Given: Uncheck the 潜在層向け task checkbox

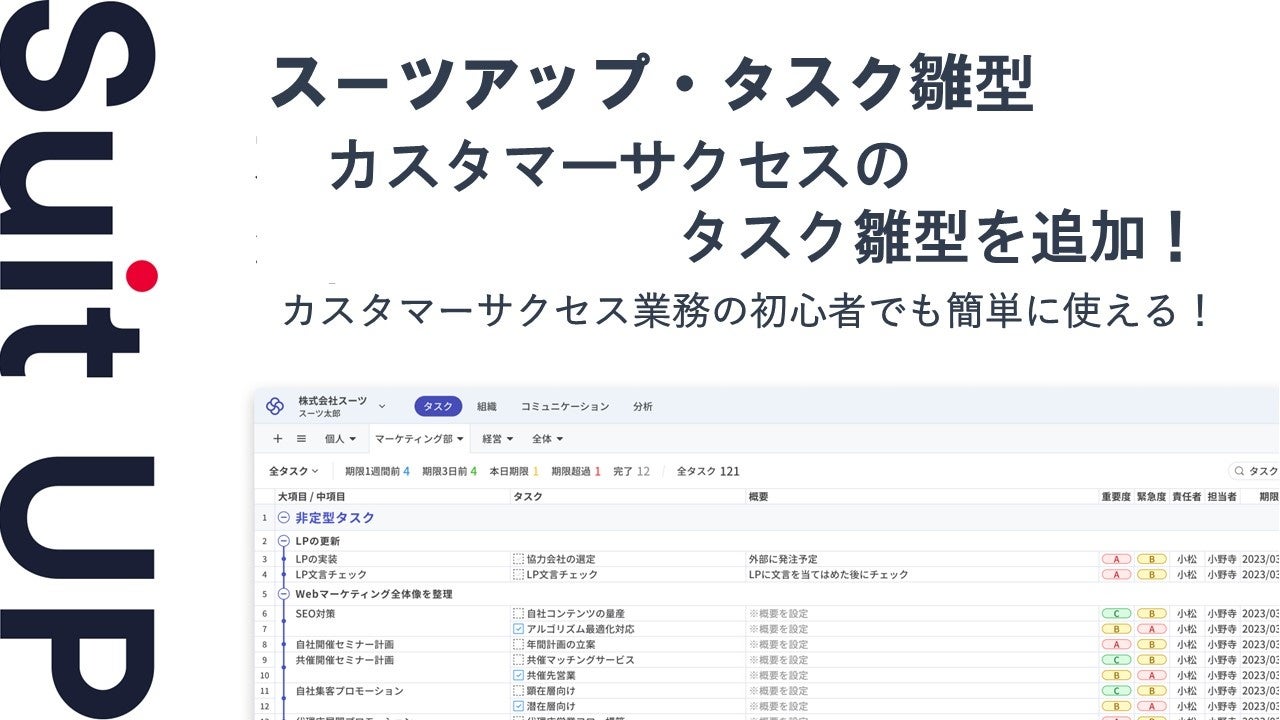Looking at the screenshot, I should coord(518,707).
